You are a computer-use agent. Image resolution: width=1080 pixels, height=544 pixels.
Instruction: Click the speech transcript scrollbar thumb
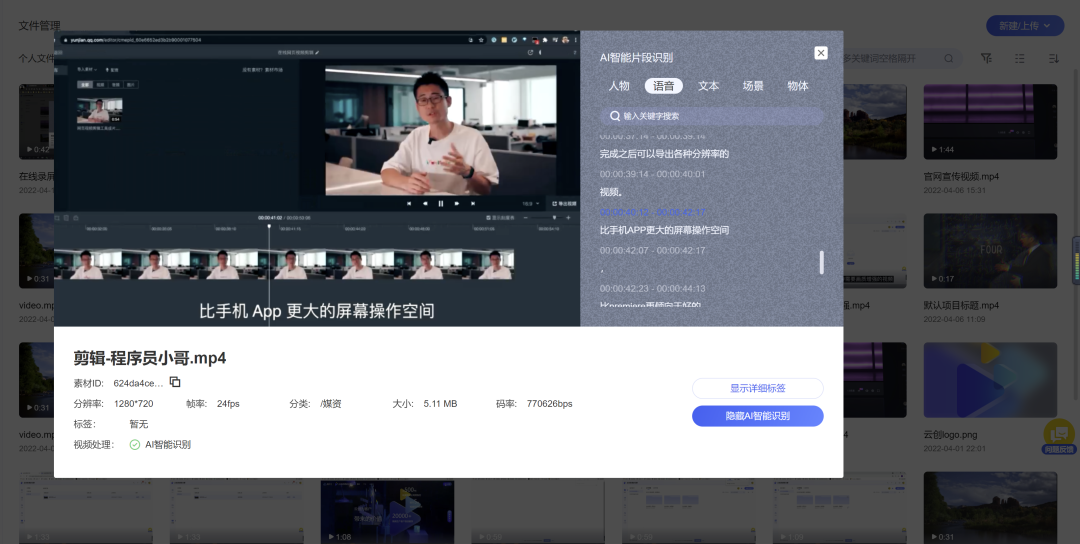(x=822, y=262)
